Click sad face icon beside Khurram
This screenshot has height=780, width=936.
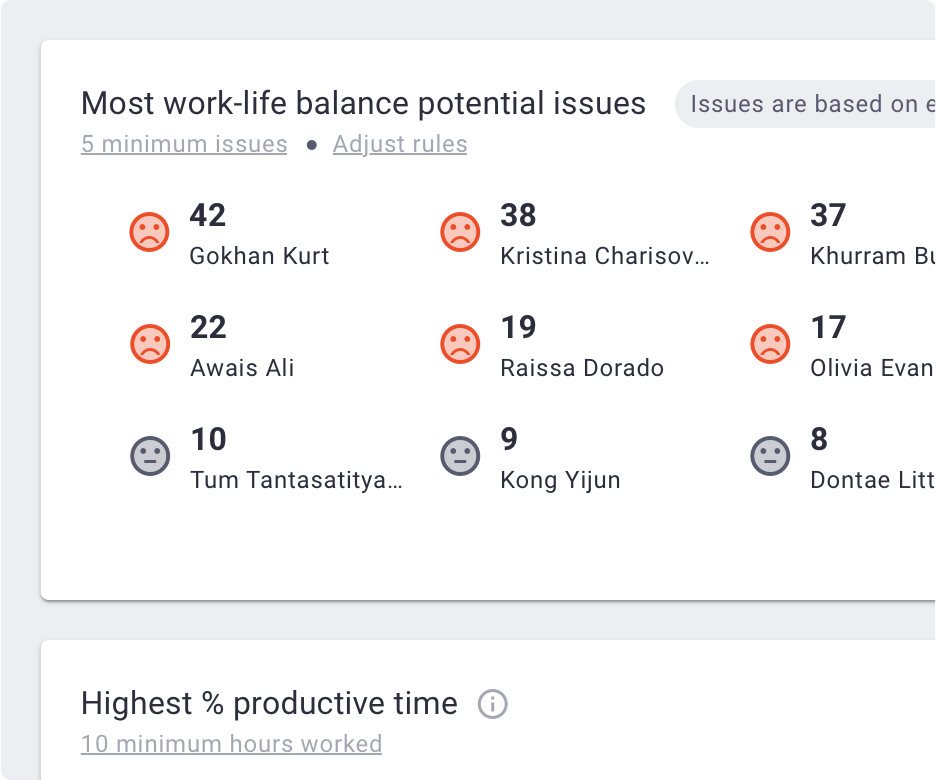point(769,232)
